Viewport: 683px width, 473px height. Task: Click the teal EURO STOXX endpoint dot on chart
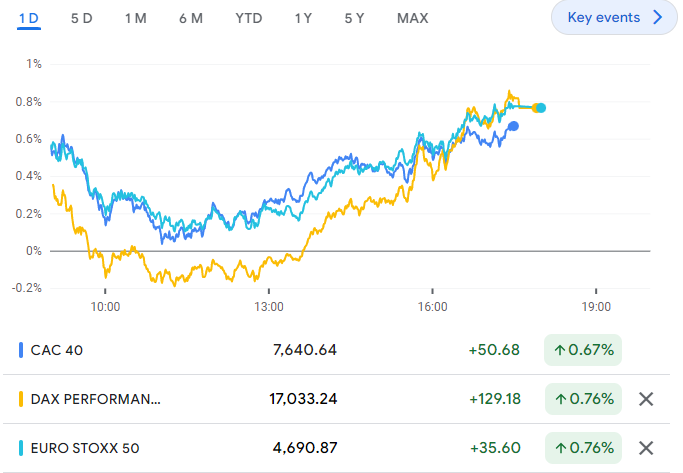[x=541, y=108]
